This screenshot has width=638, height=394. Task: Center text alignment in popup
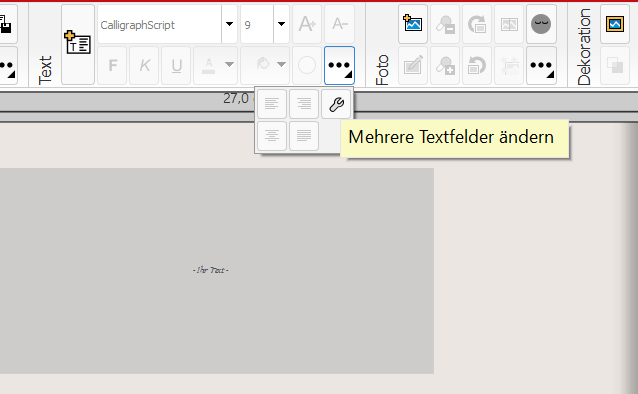[x=272, y=136]
